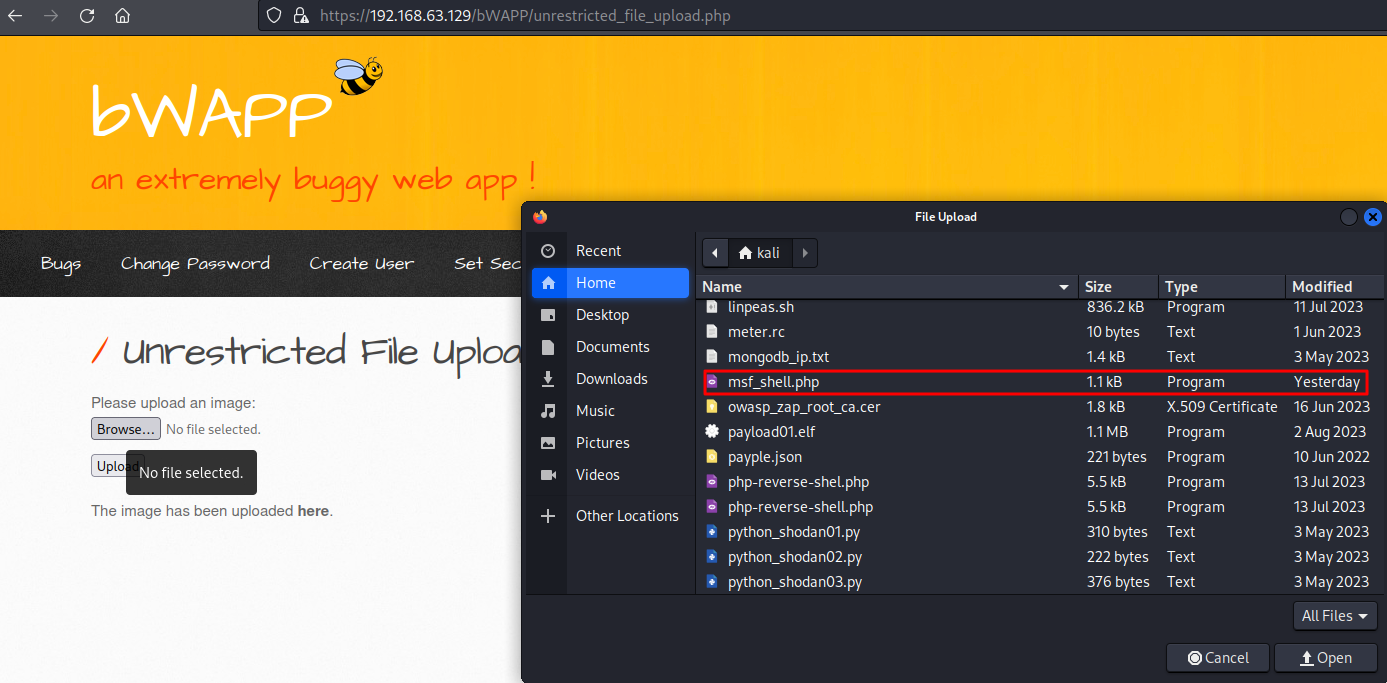This screenshot has height=683, width=1387.
Task: Click the Pictures icon in sidebar
Action: click(548, 443)
